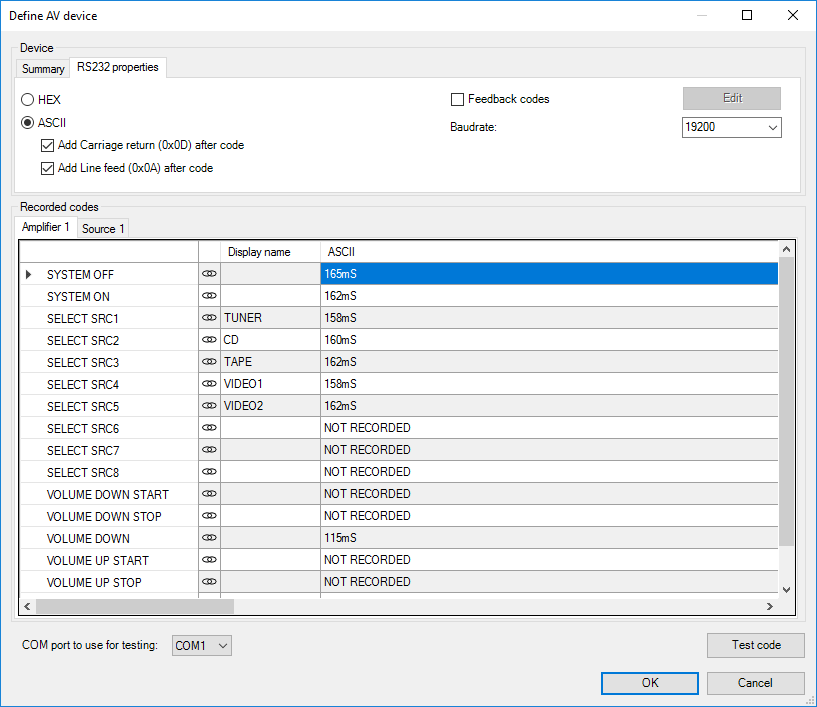The width and height of the screenshot is (817, 707).
Task: Click the link icon beside SELECT SRC1
Action: [209, 318]
